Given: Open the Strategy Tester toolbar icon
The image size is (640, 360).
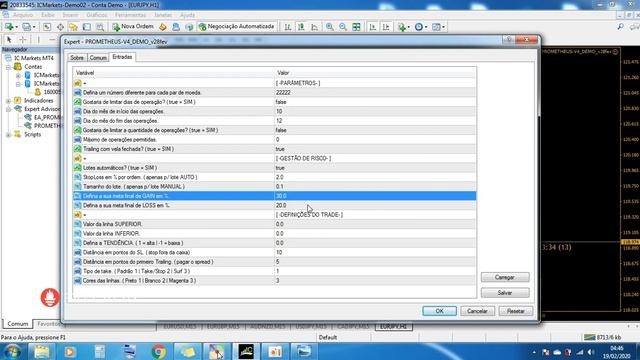Looking at the screenshot, I should 100,27.
